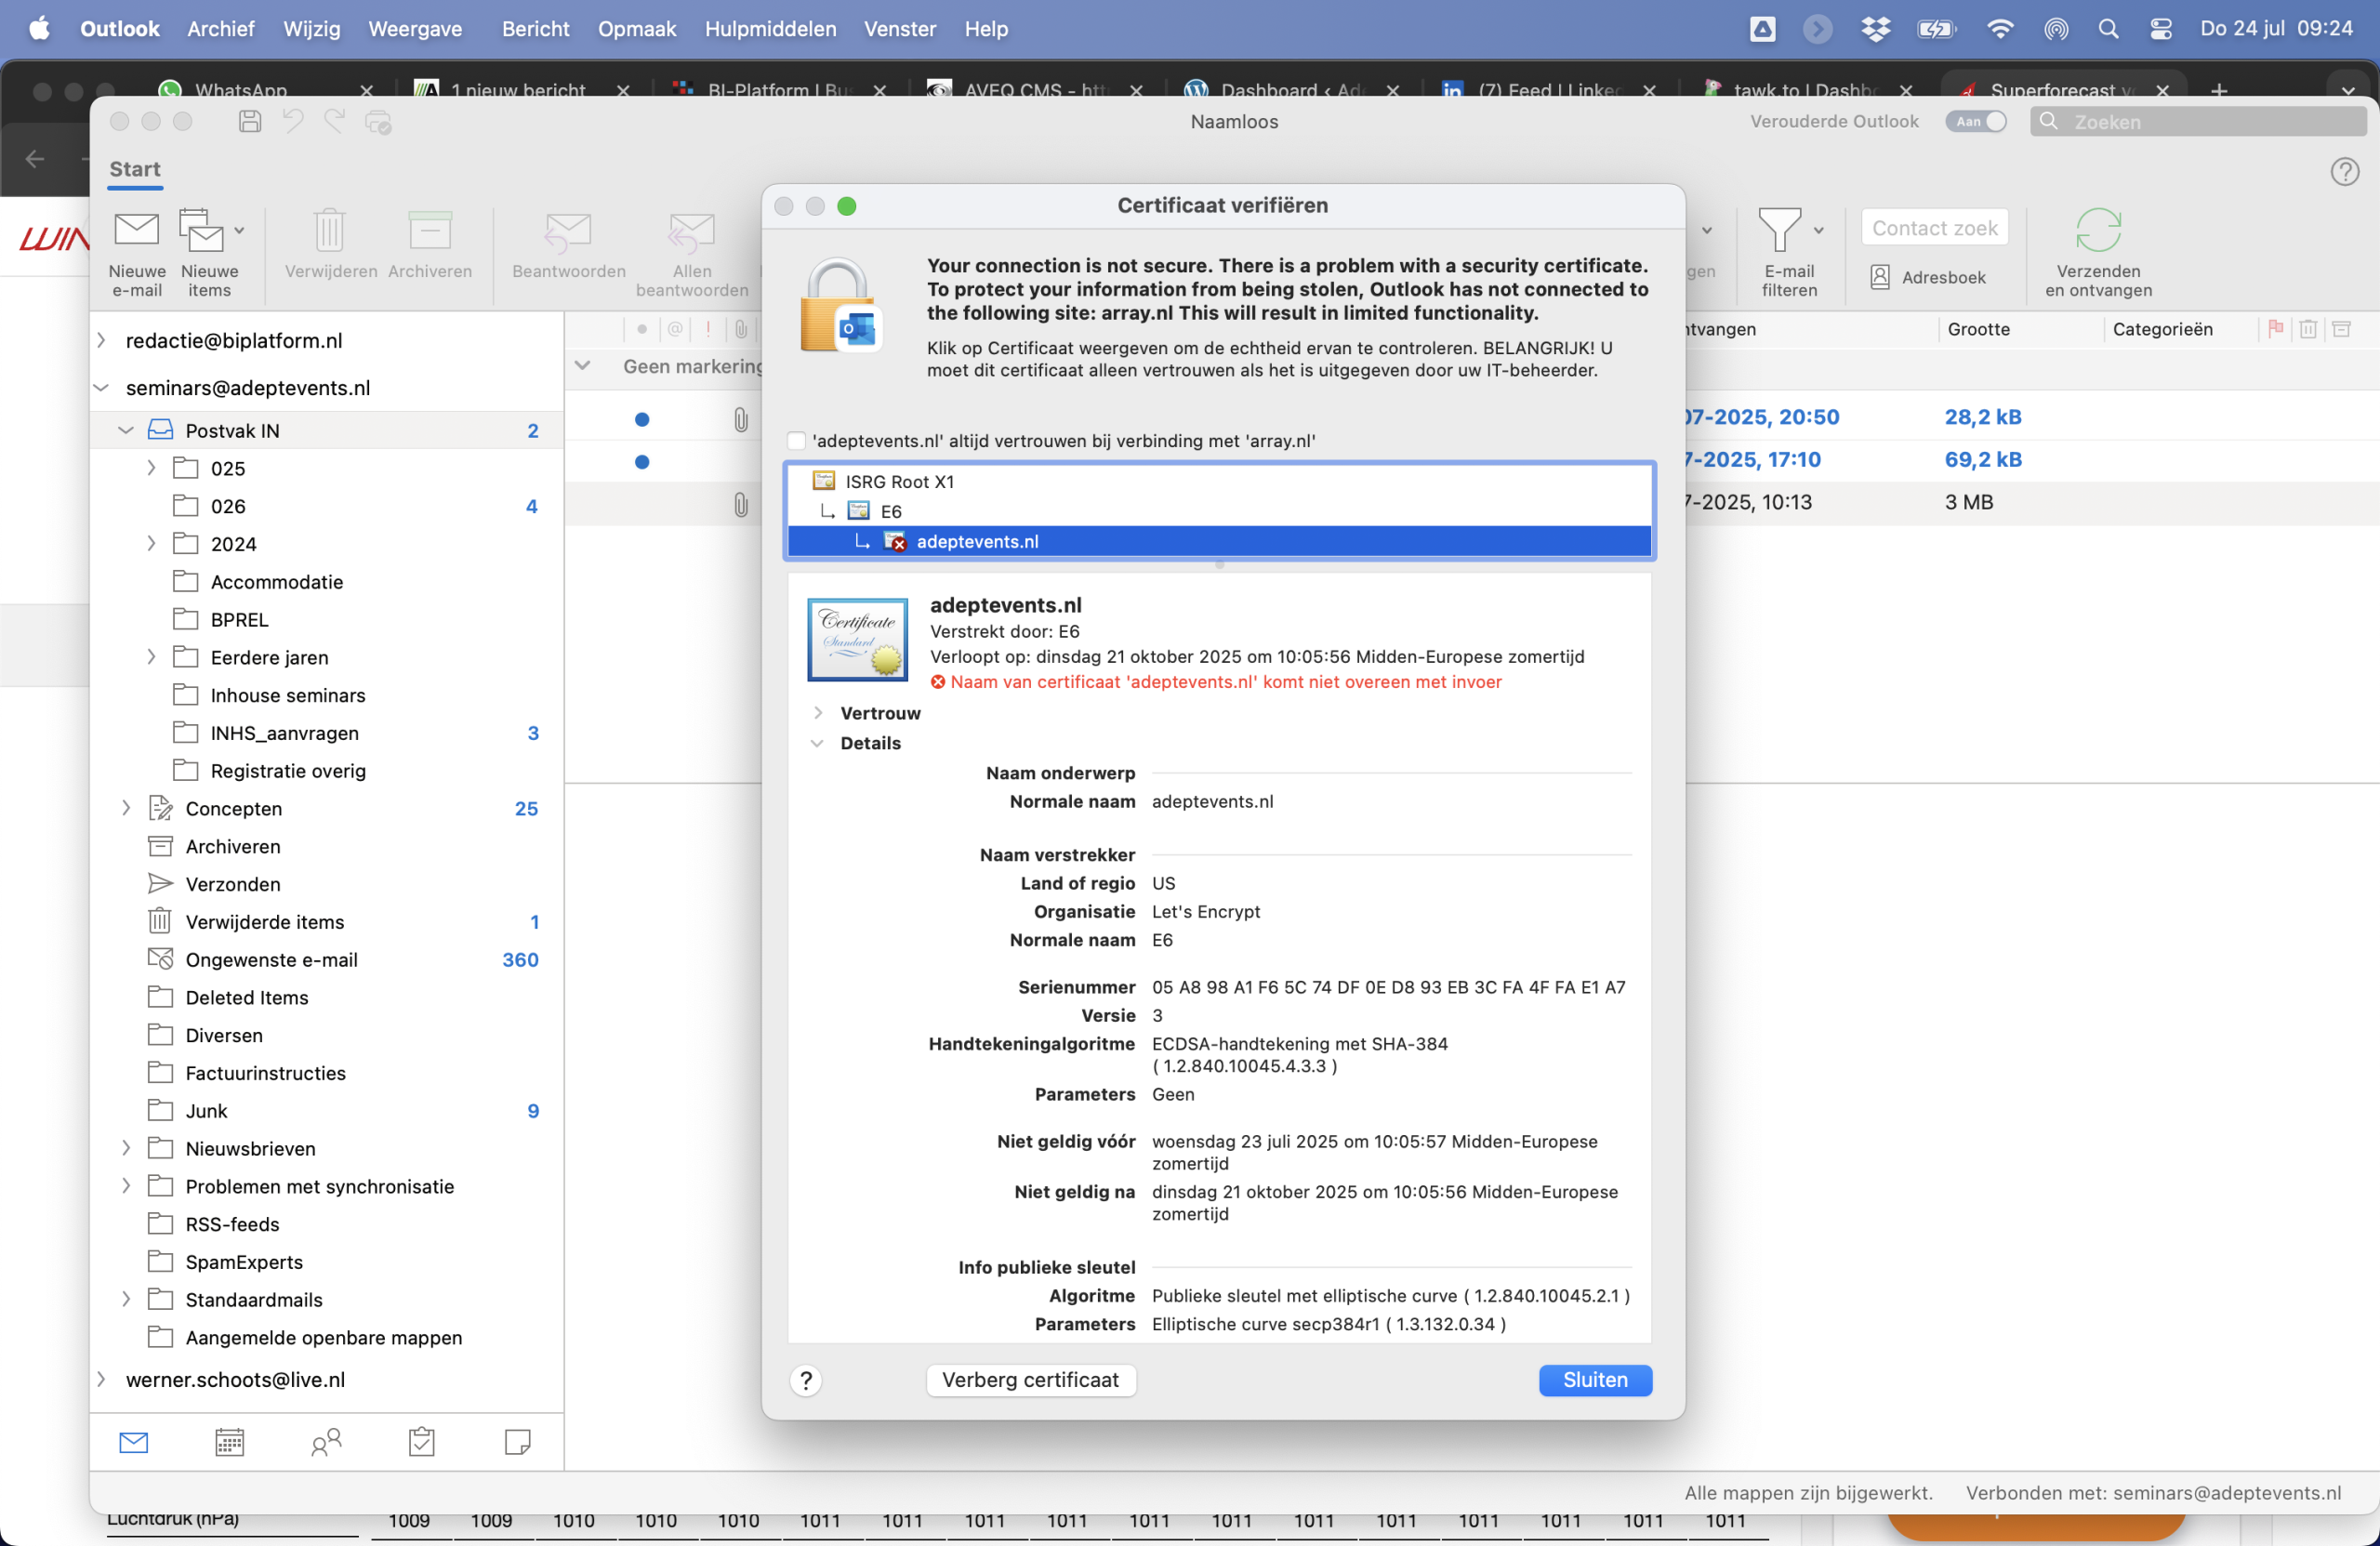This screenshot has width=2380, height=1546.
Task: Switch to the People contacts icon
Action: point(326,1441)
